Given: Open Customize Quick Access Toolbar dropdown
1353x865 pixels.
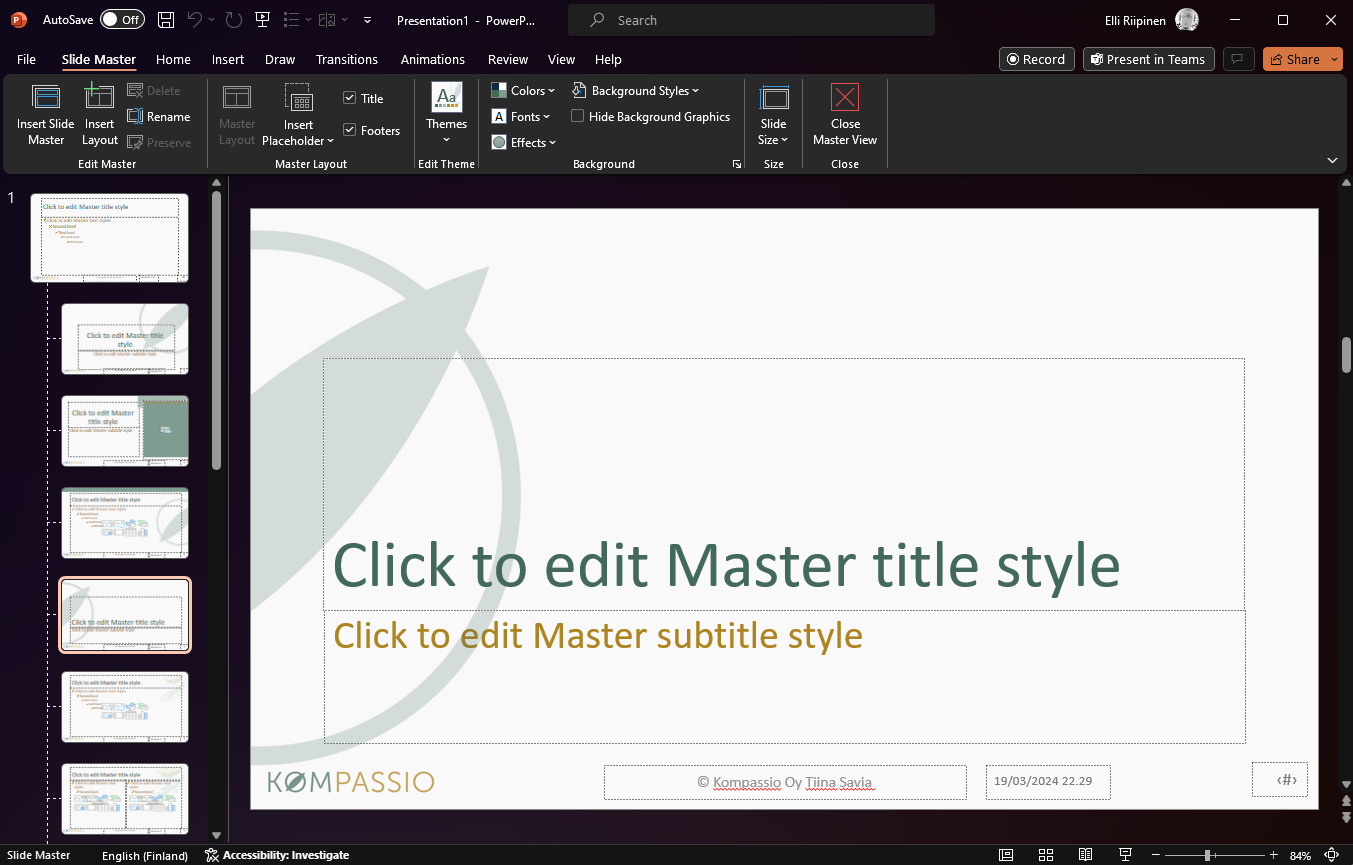Looking at the screenshot, I should pos(367,20).
